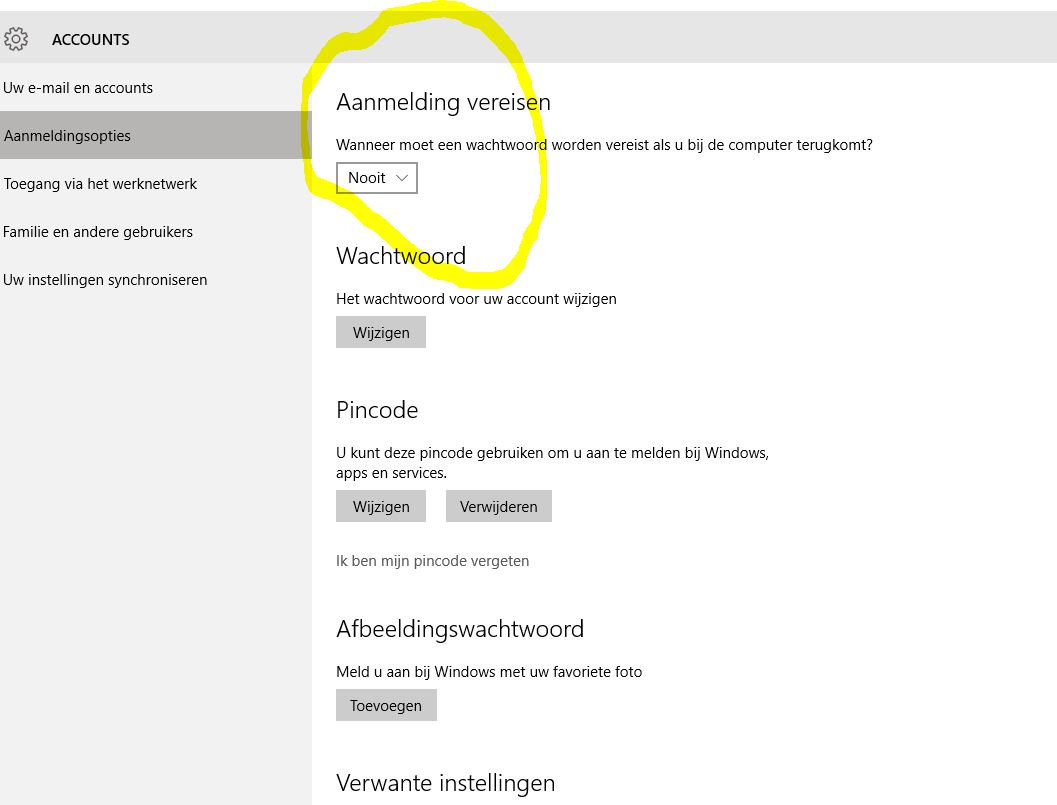
Task: Click Wijzigen under Wachtwoord
Action: (x=381, y=332)
